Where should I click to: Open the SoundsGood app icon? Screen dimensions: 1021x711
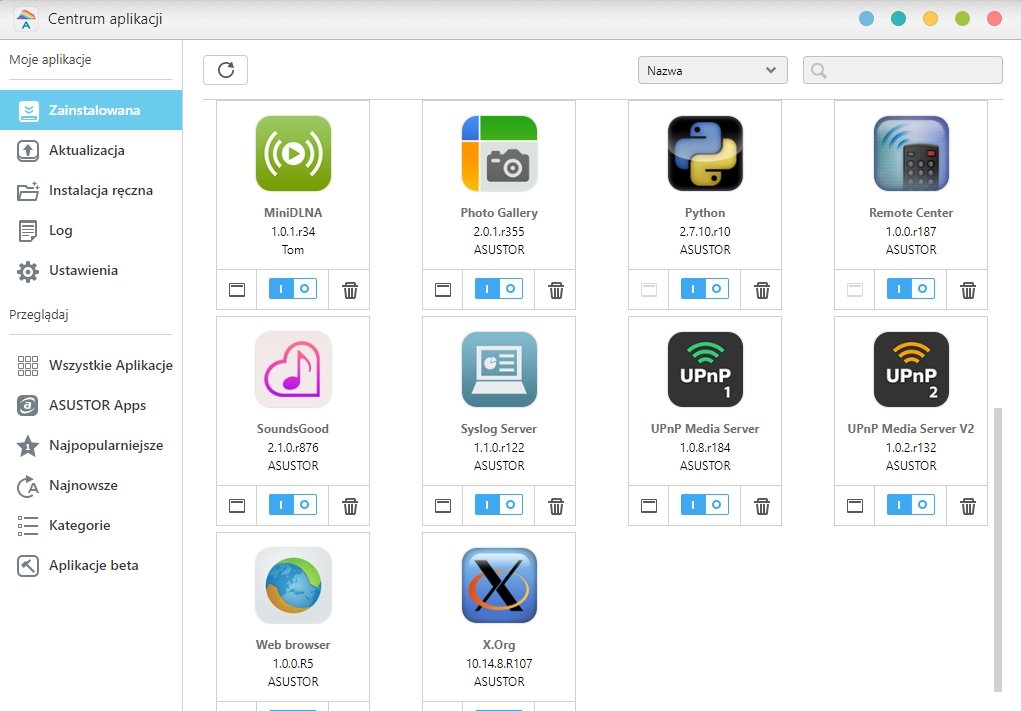point(293,369)
